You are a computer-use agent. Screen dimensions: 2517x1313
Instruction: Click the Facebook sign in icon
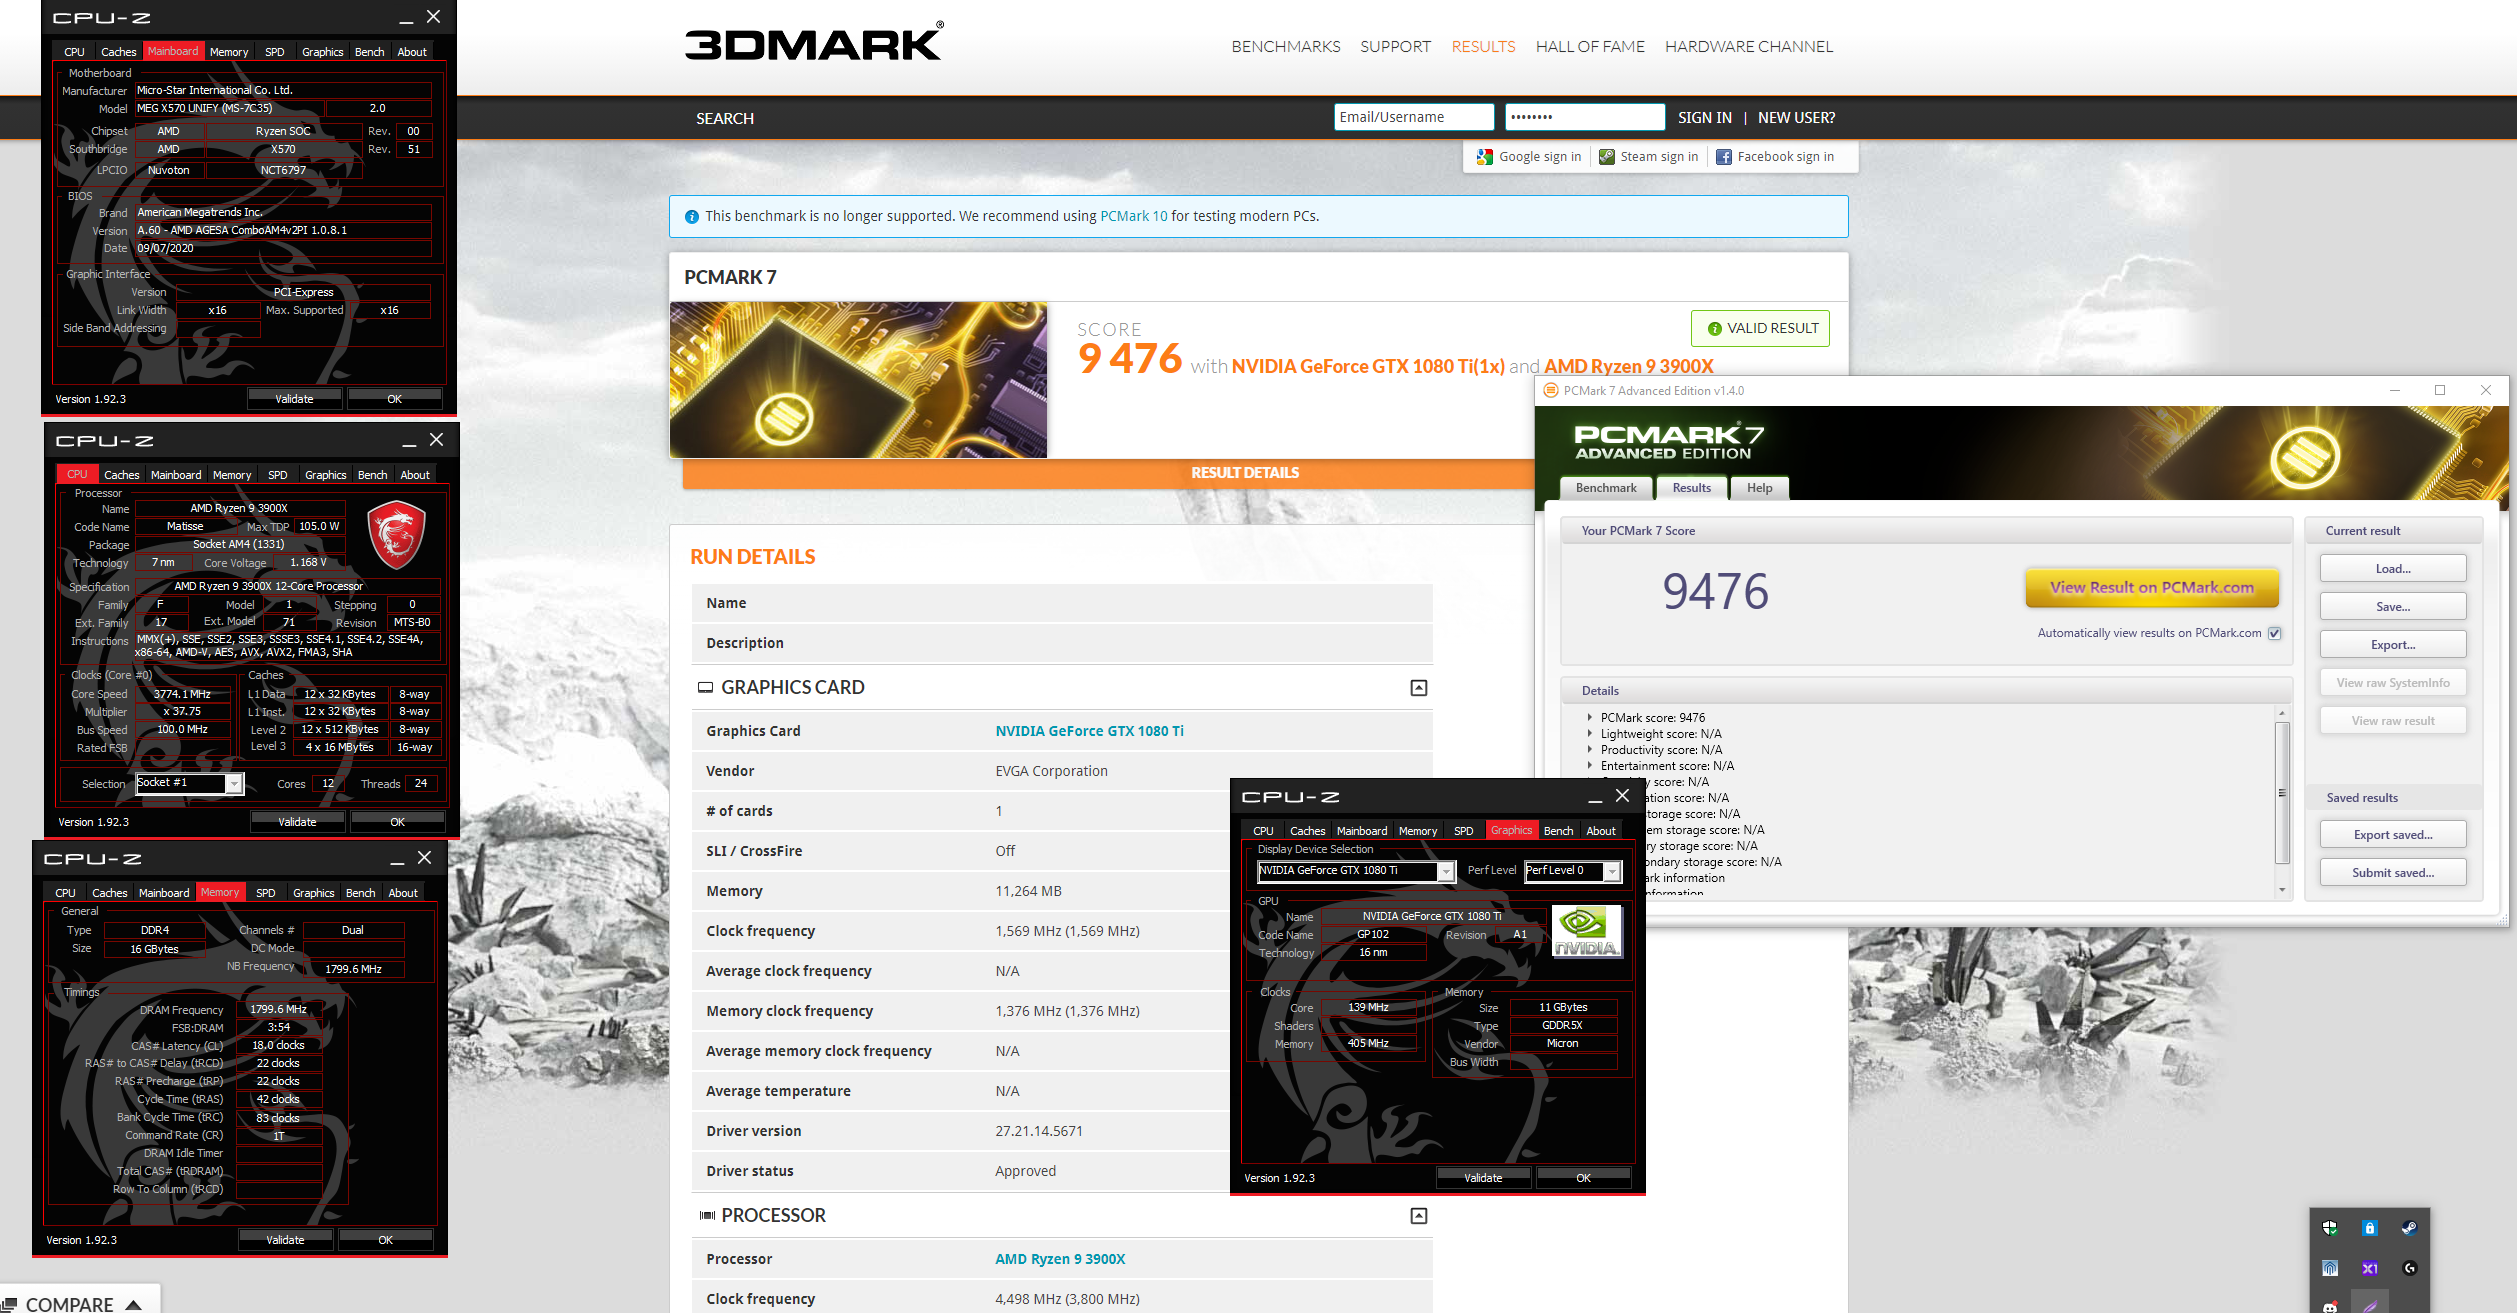pyautogui.click(x=1724, y=157)
